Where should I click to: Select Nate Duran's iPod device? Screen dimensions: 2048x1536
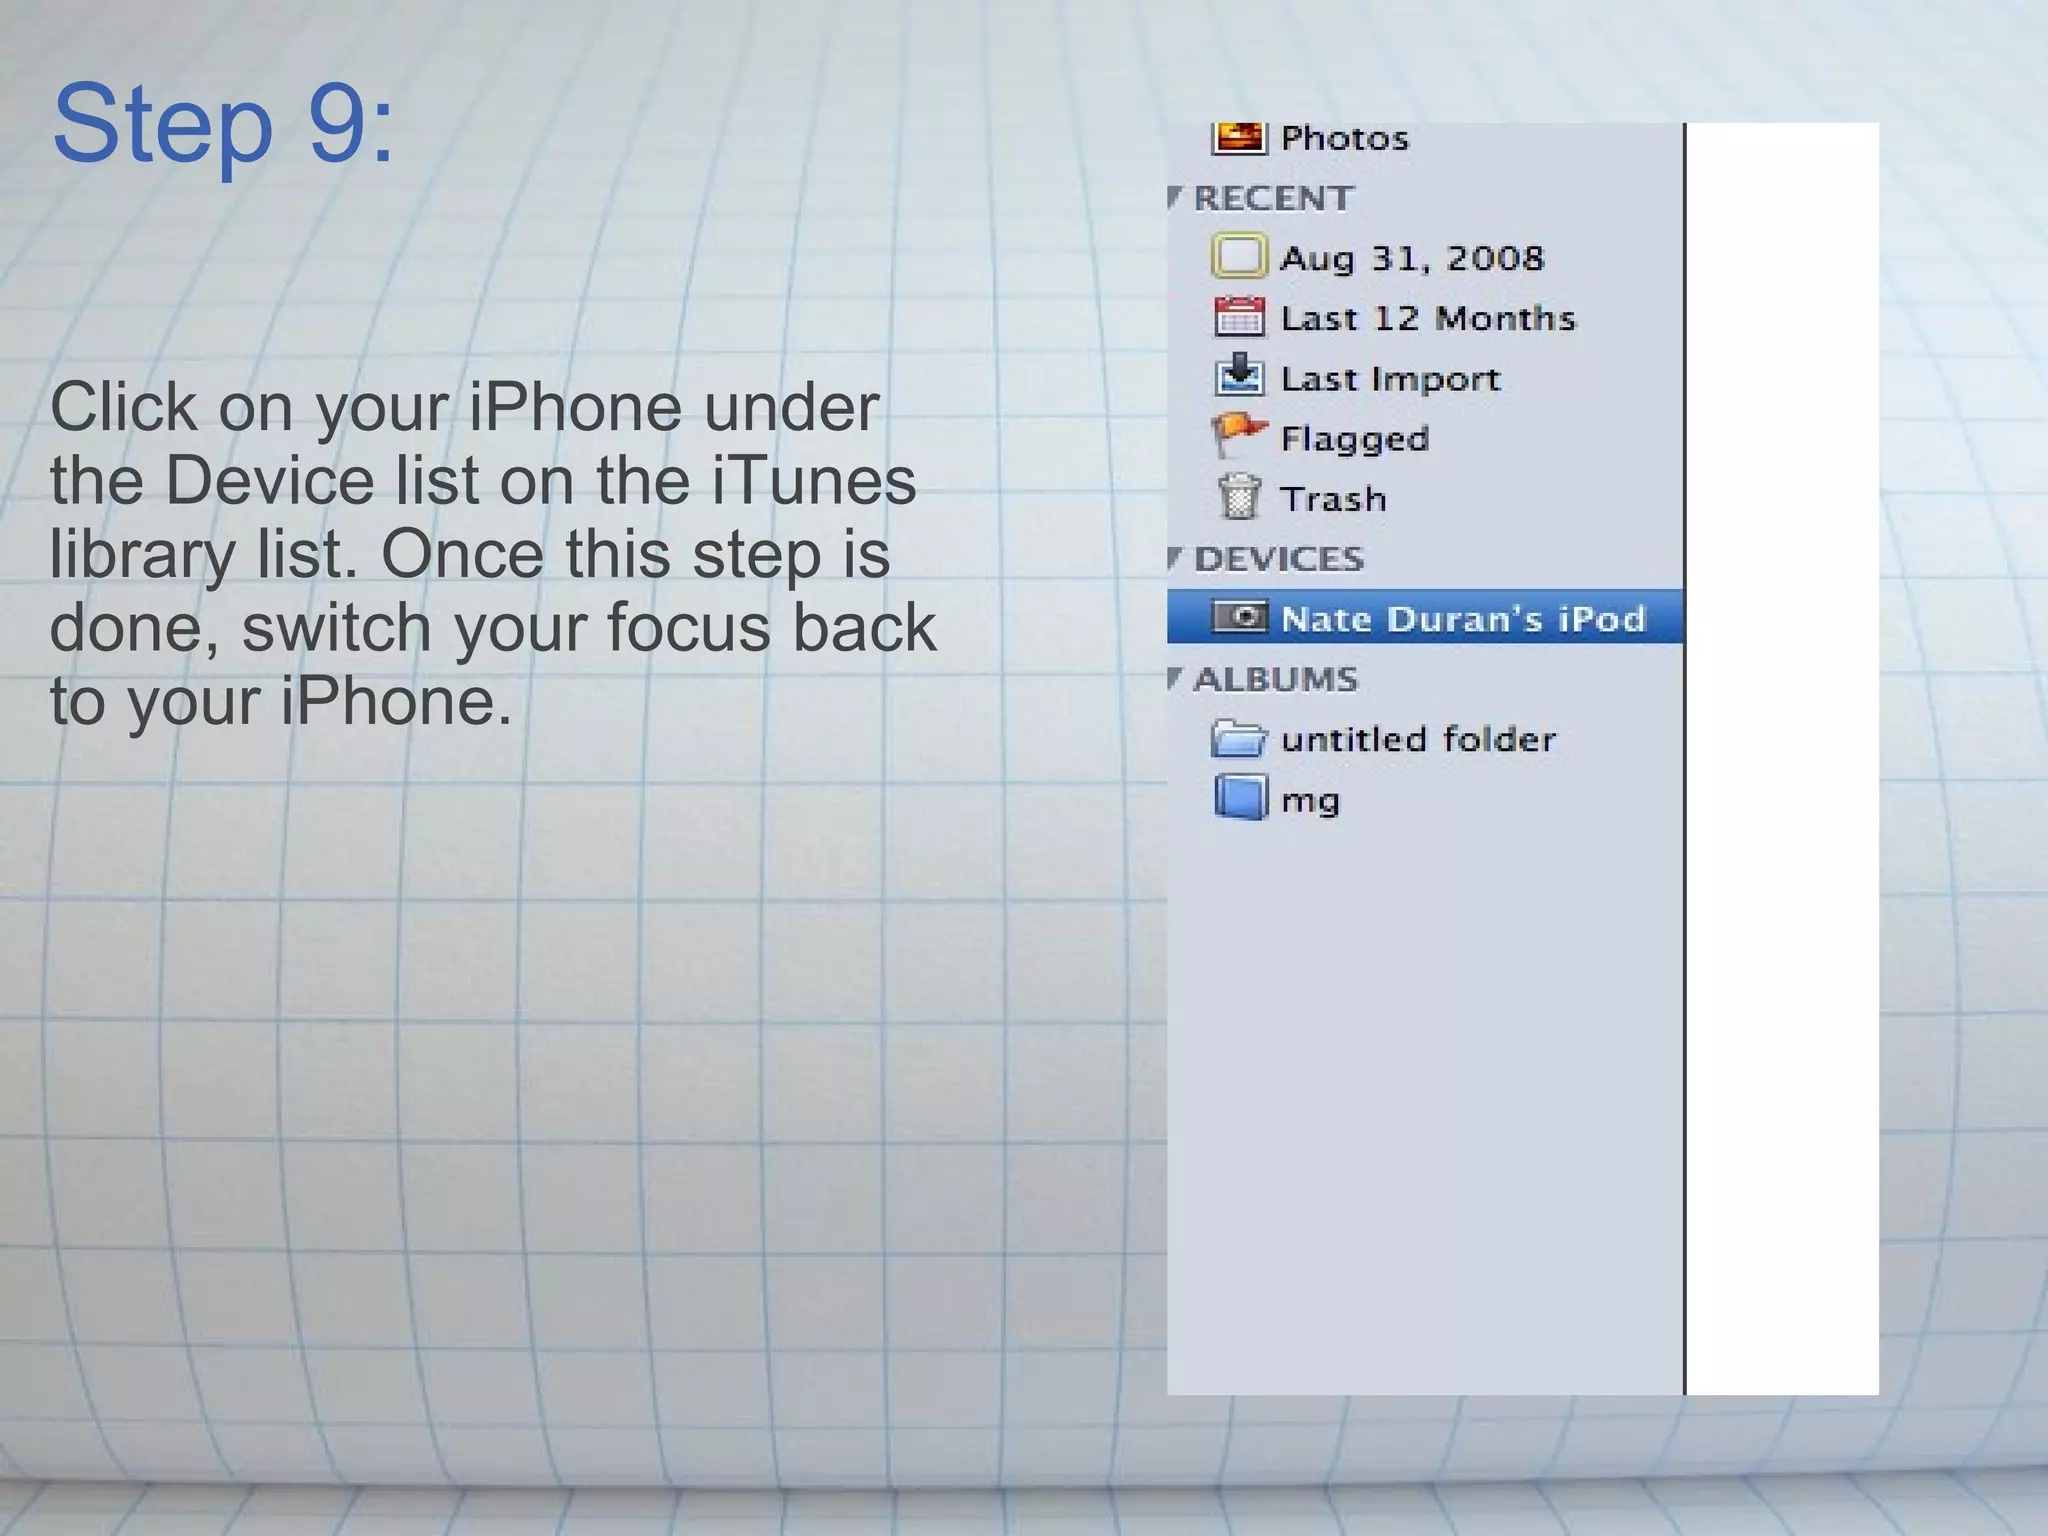(x=1425, y=617)
